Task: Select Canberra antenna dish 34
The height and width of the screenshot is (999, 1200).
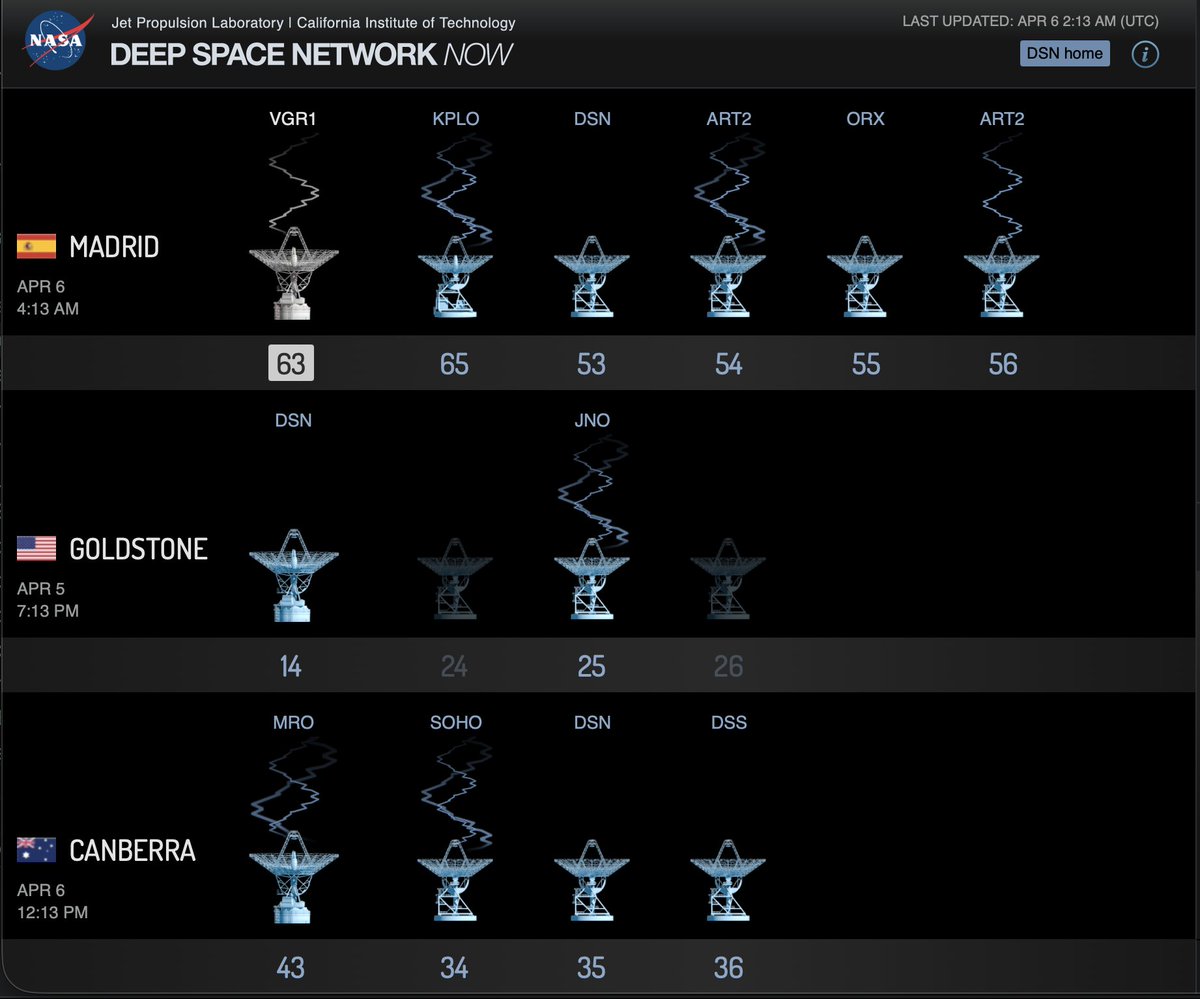Action: [454, 880]
